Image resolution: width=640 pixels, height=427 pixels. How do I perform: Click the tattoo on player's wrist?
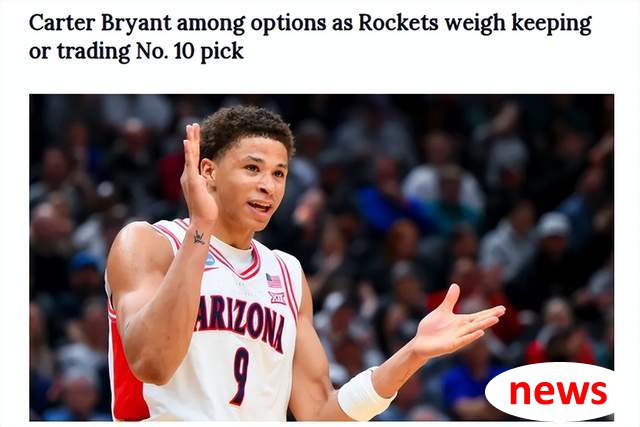pyautogui.click(x=199, y=237)
